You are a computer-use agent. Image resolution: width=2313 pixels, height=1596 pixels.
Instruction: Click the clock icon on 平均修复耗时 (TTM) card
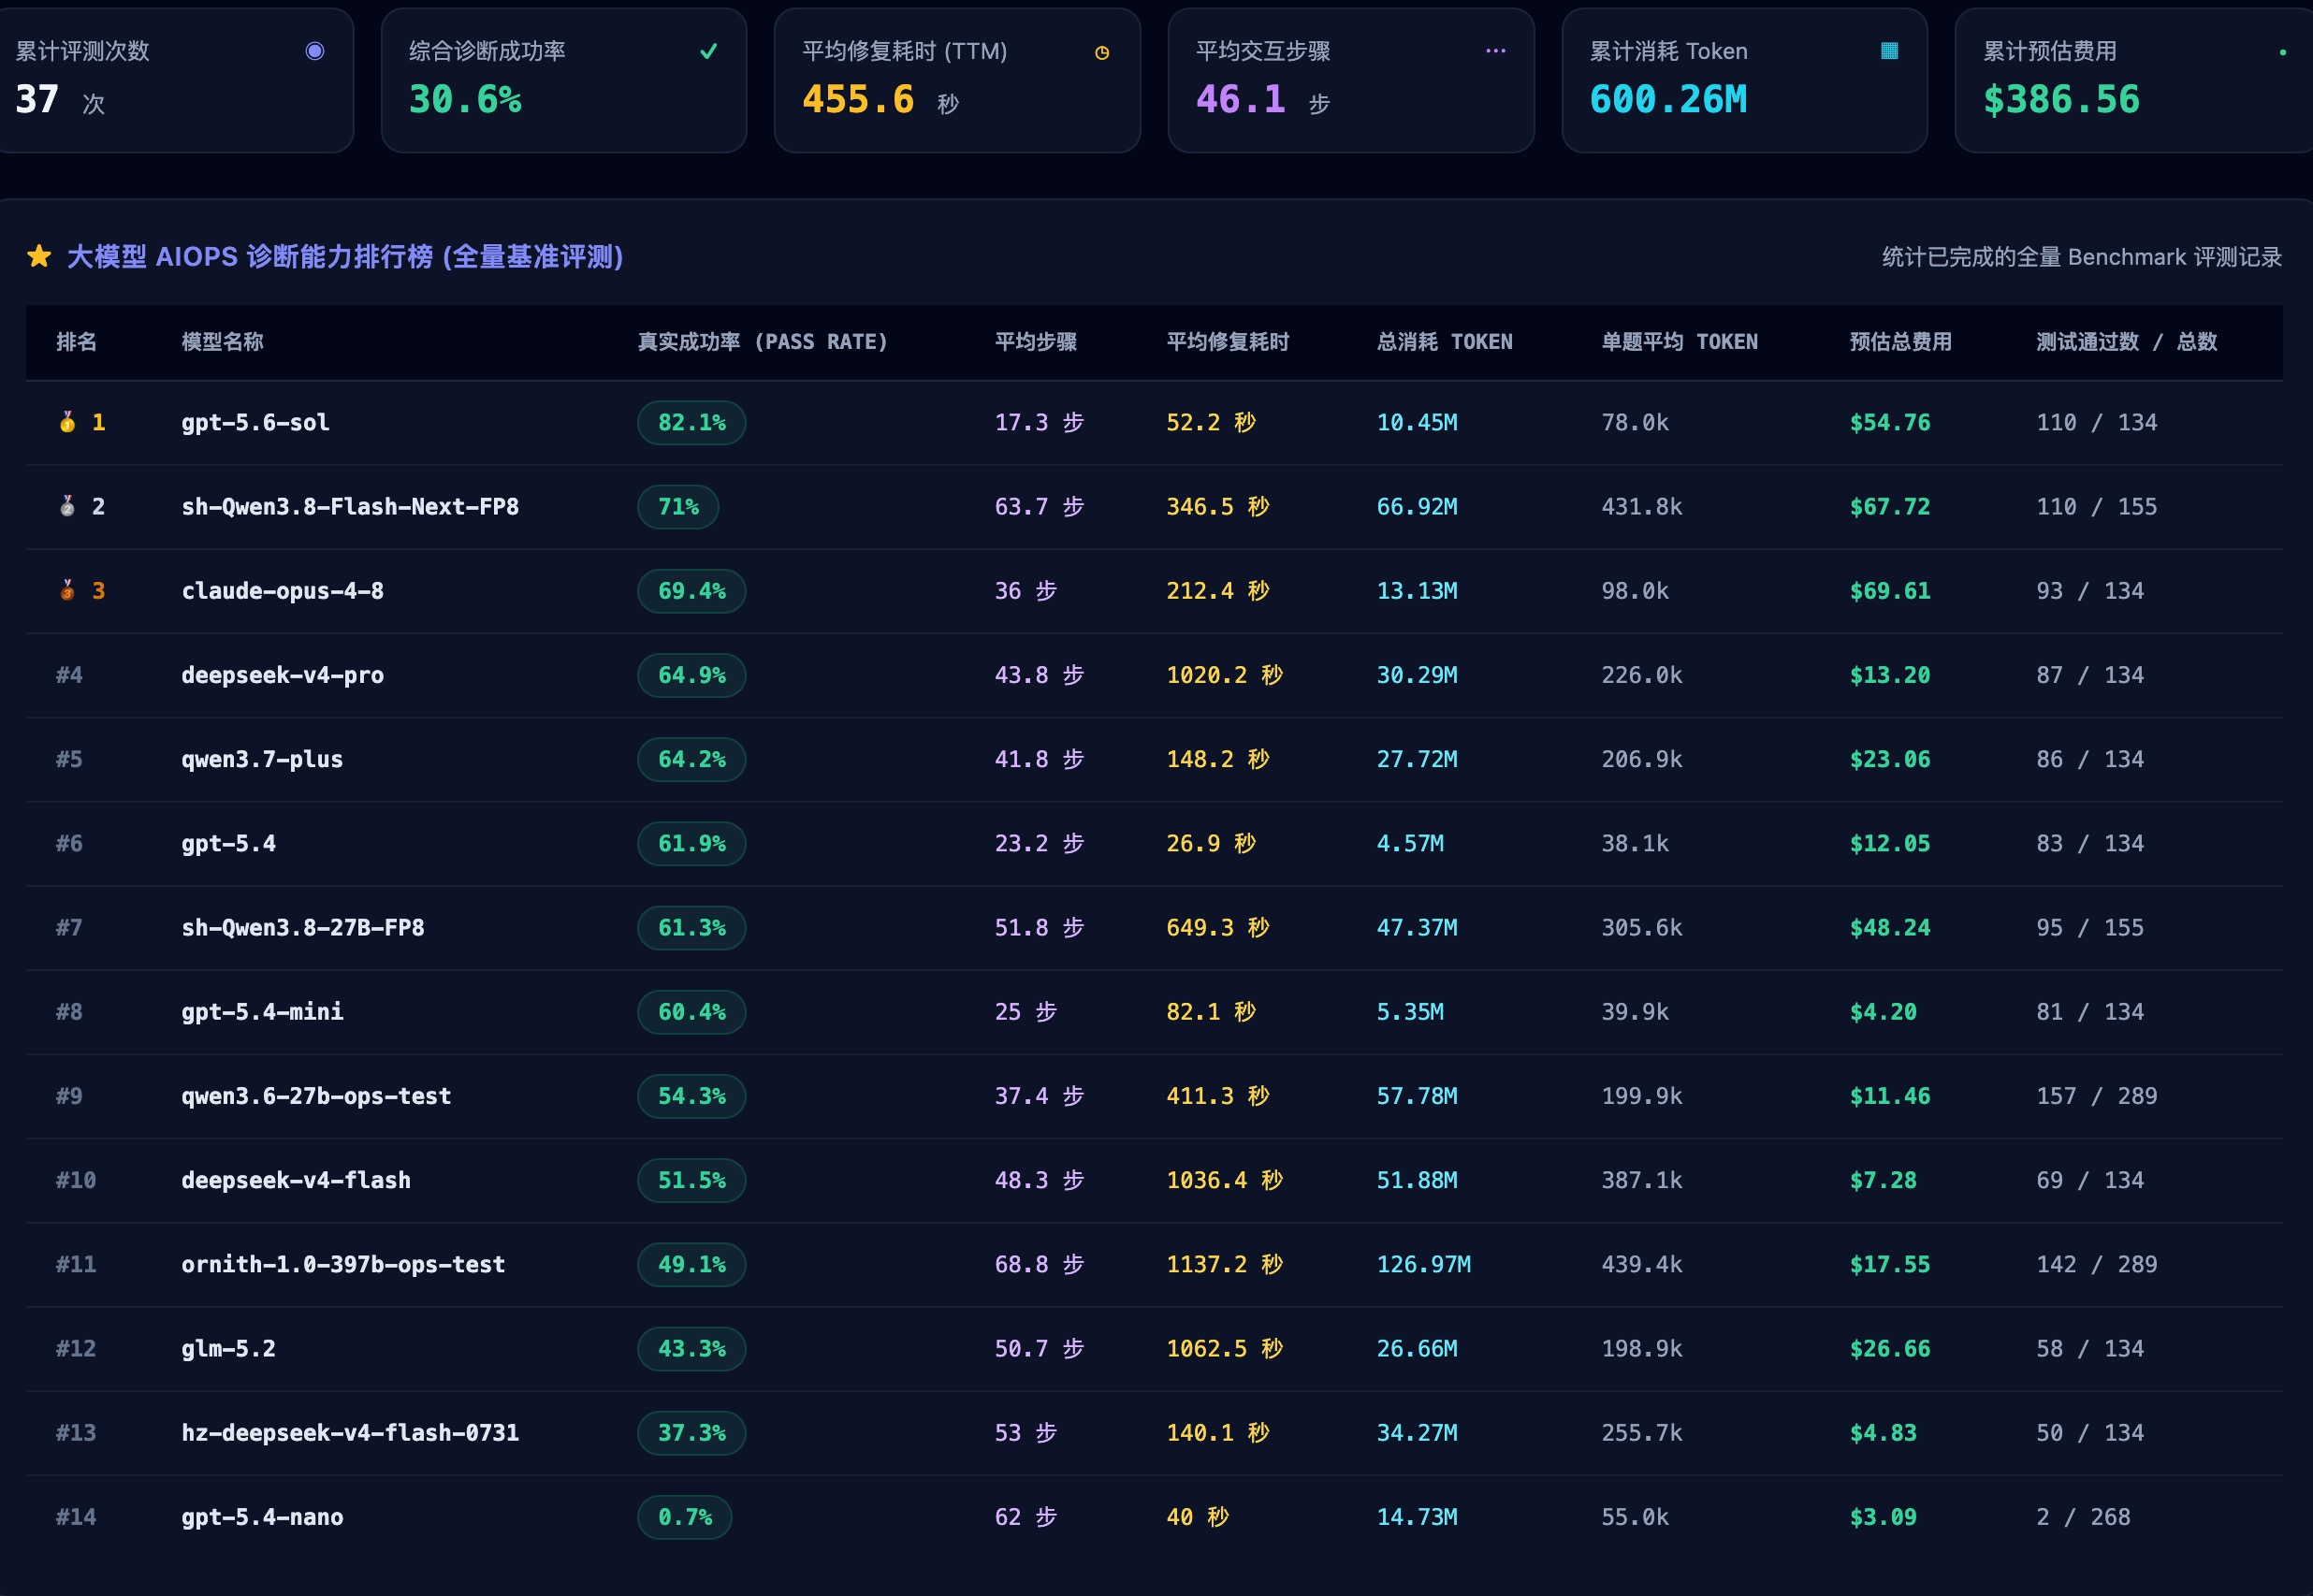click(x=1102, y=53)
